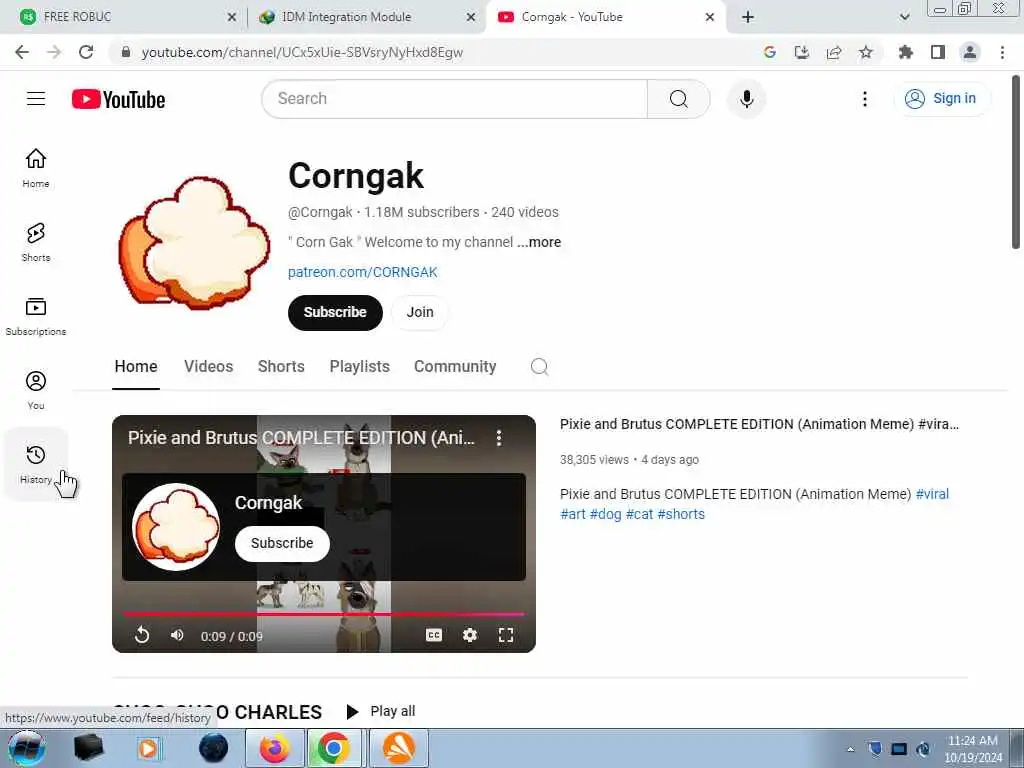Select channel Videos tab

click(x=208, y=366)
